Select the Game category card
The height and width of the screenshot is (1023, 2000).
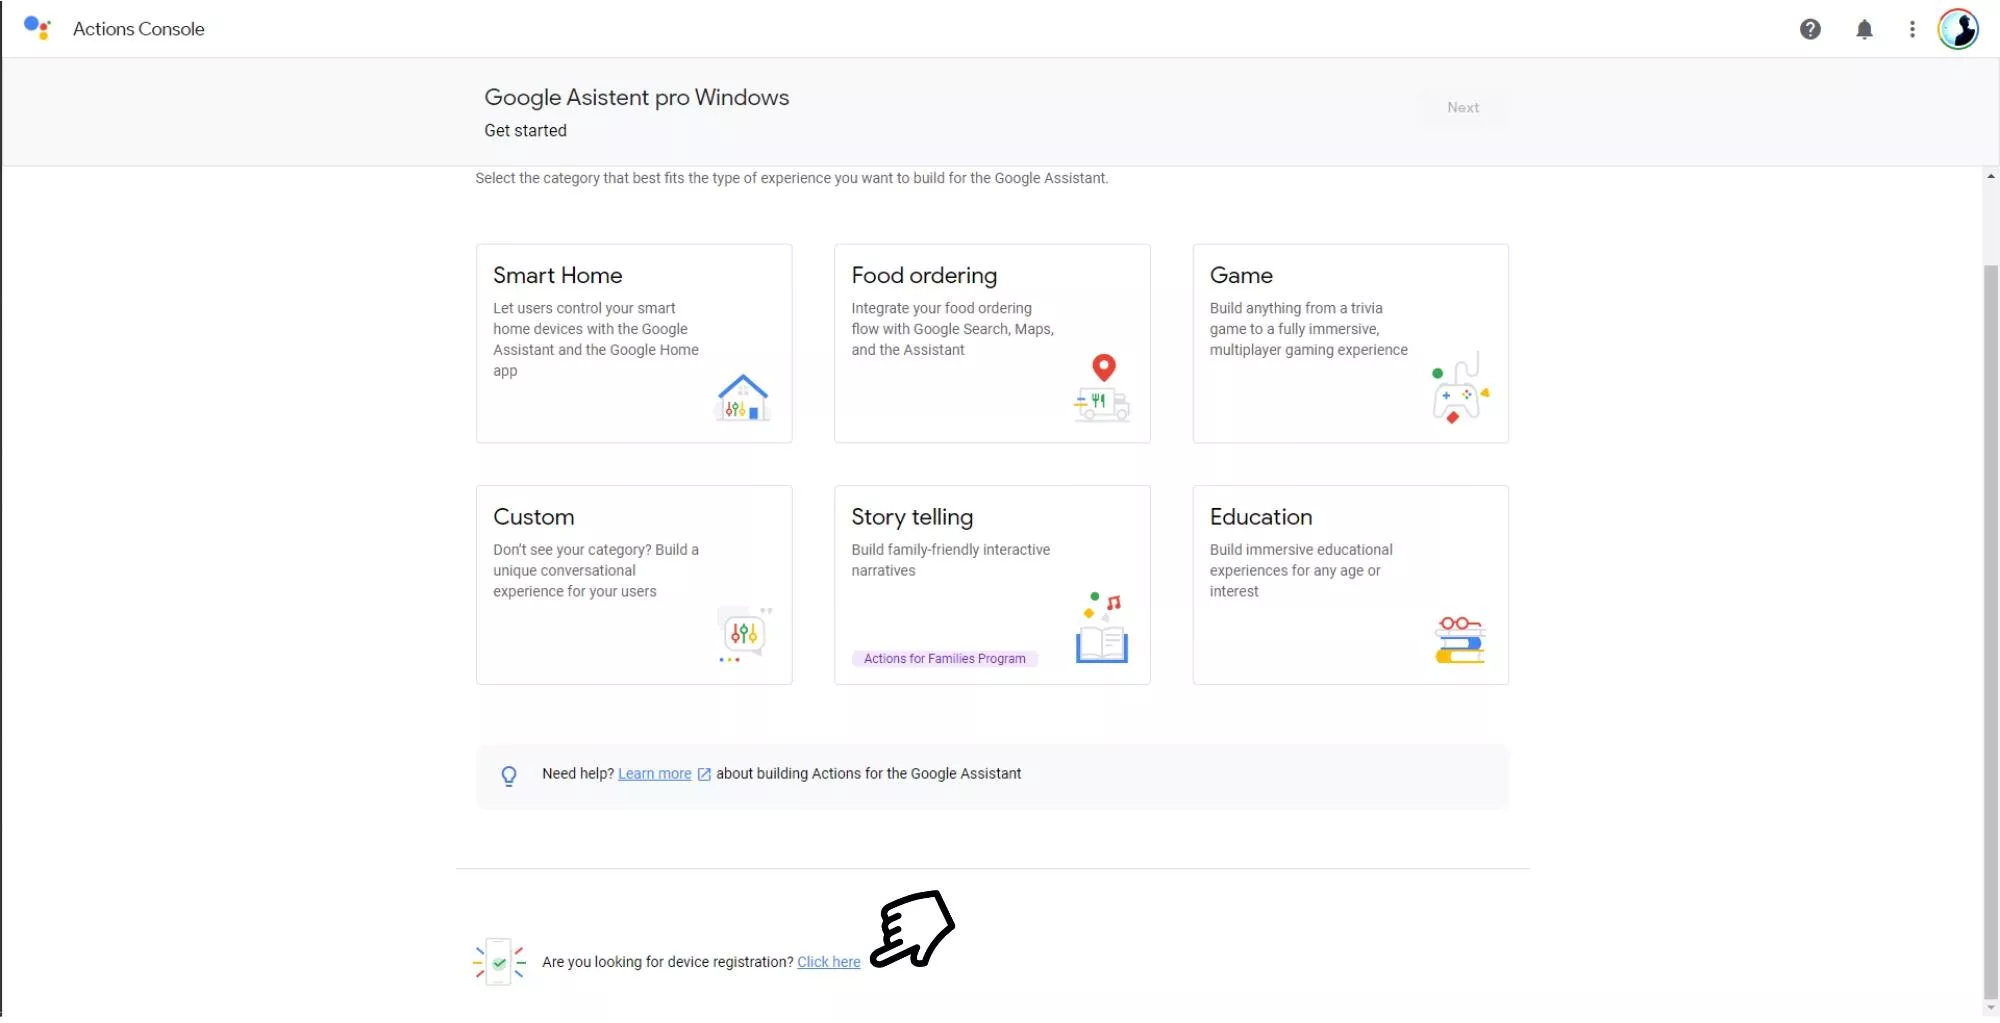[1350, 343]
